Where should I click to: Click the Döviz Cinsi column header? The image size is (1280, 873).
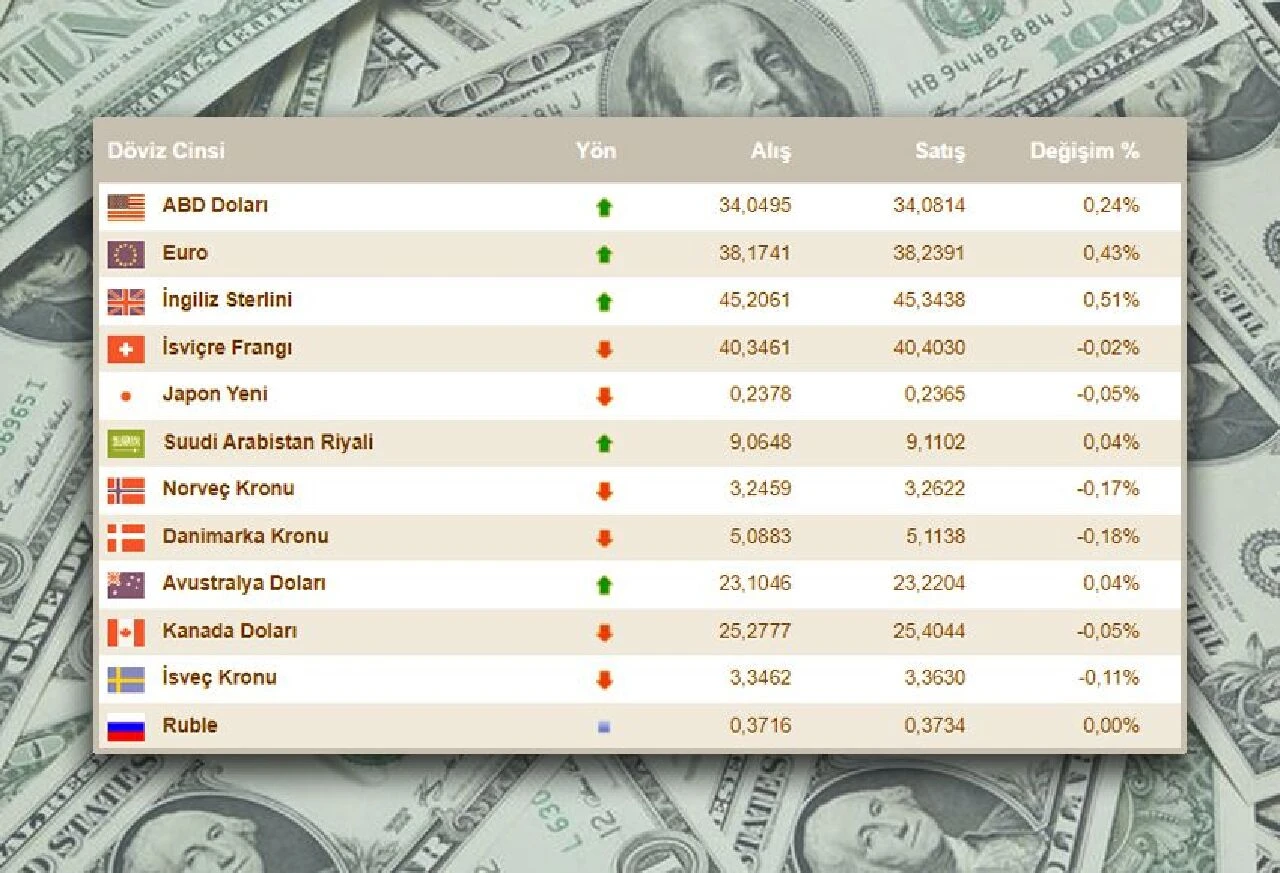[x=166, y=151]
